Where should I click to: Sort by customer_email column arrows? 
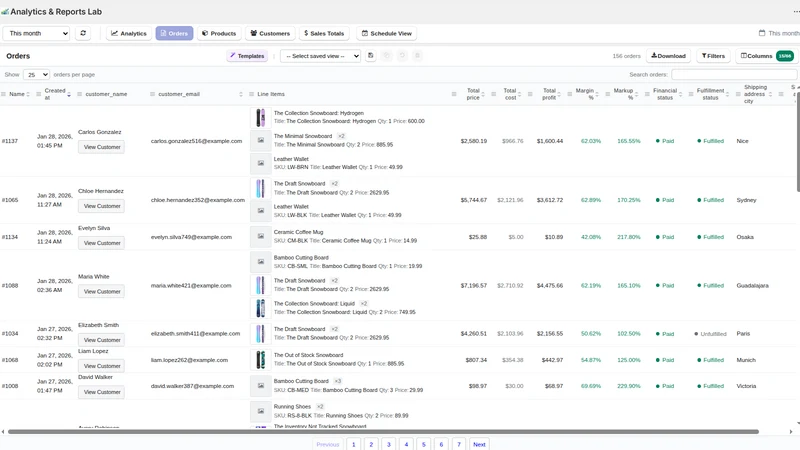[241, 94]
